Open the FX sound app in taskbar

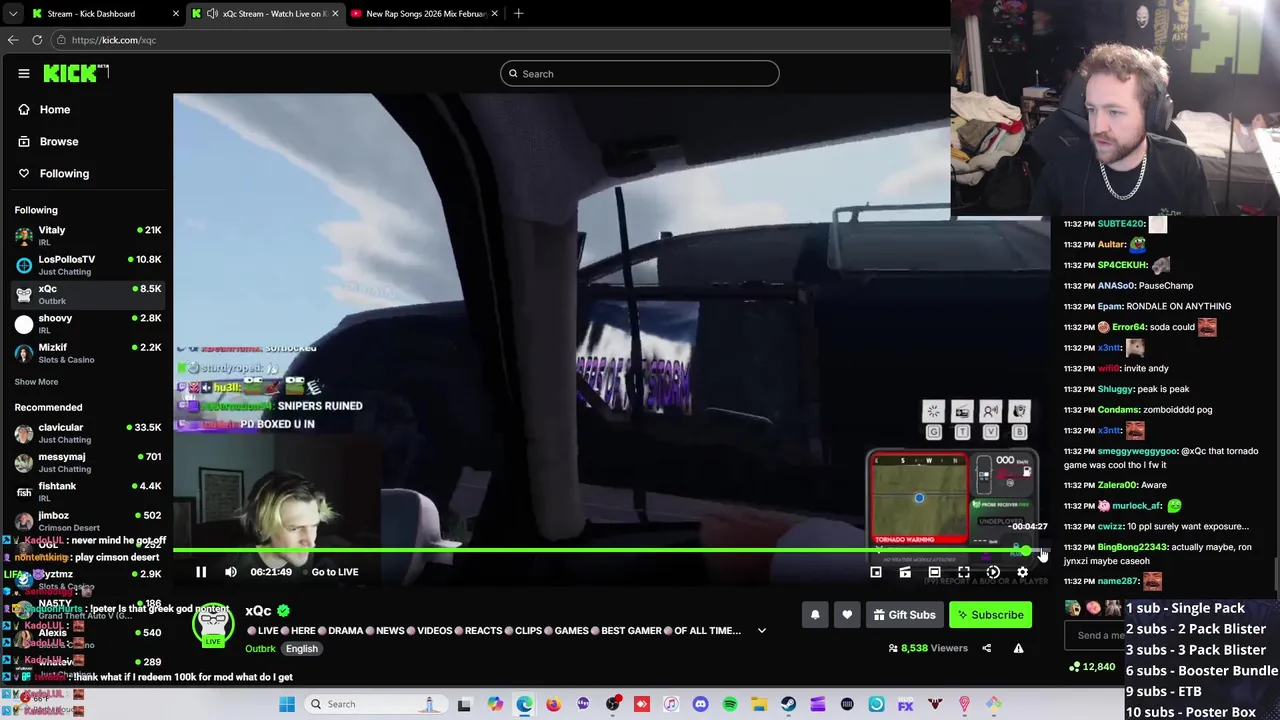tap(906, 704)
